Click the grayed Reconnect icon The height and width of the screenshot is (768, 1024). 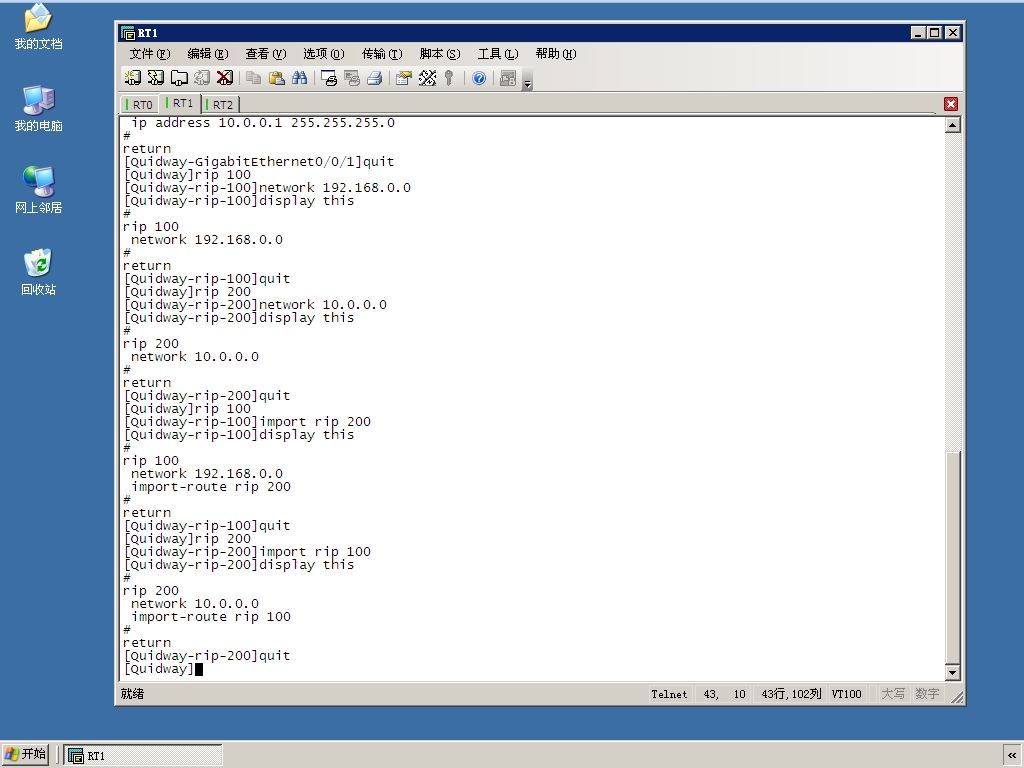tap(202, 78)
